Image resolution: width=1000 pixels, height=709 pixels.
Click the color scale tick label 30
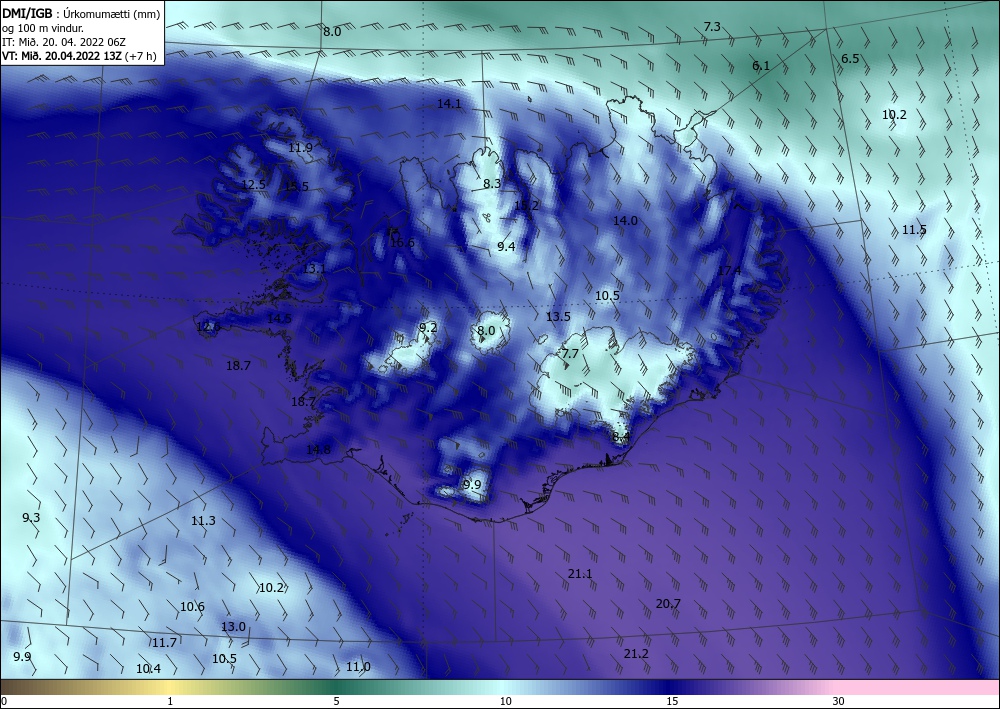(x=838, y=701)
